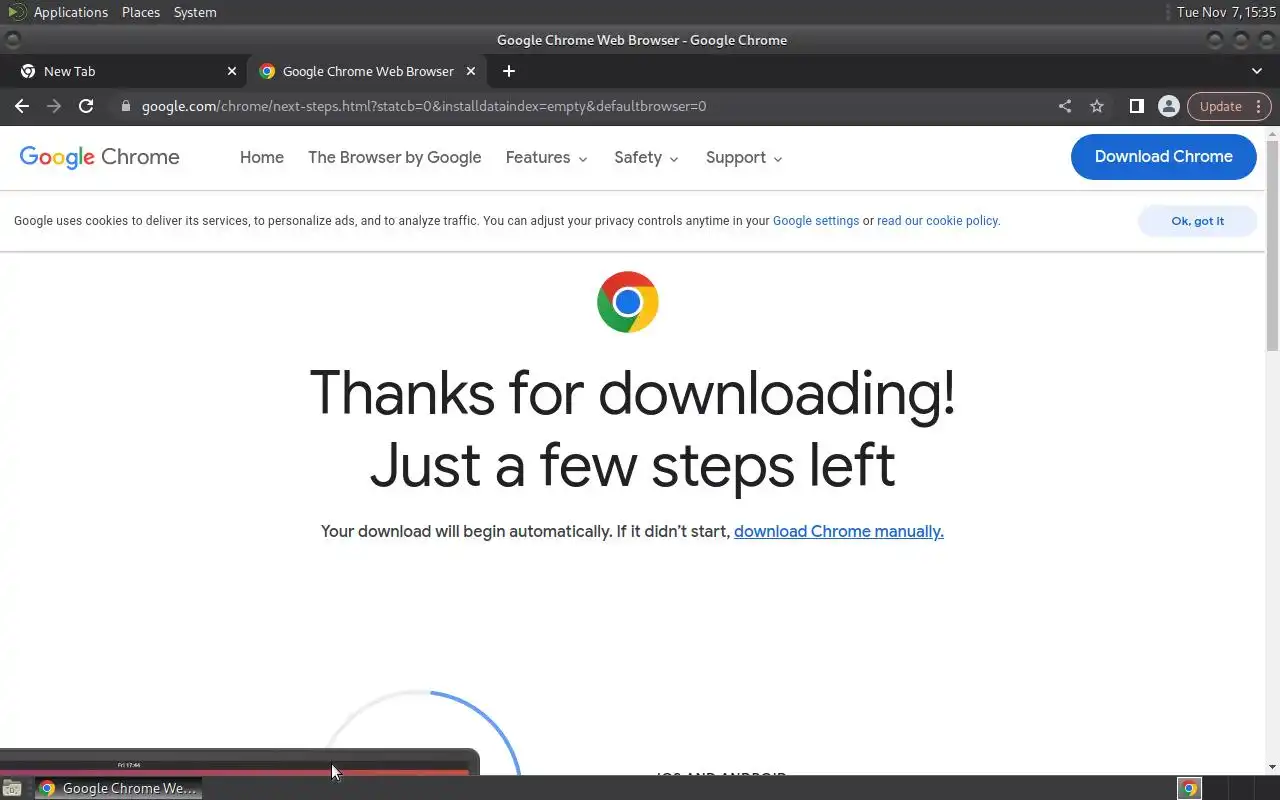Open the tab search chevron
Image resolution: width=1280 pixels, height=800 pixels.
(x=1257, y=71)
